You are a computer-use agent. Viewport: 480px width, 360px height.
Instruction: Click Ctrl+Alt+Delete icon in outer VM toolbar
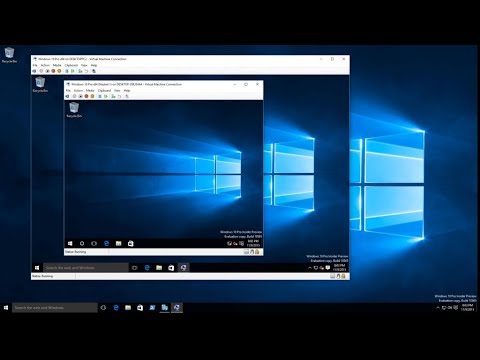click(34, 71)
